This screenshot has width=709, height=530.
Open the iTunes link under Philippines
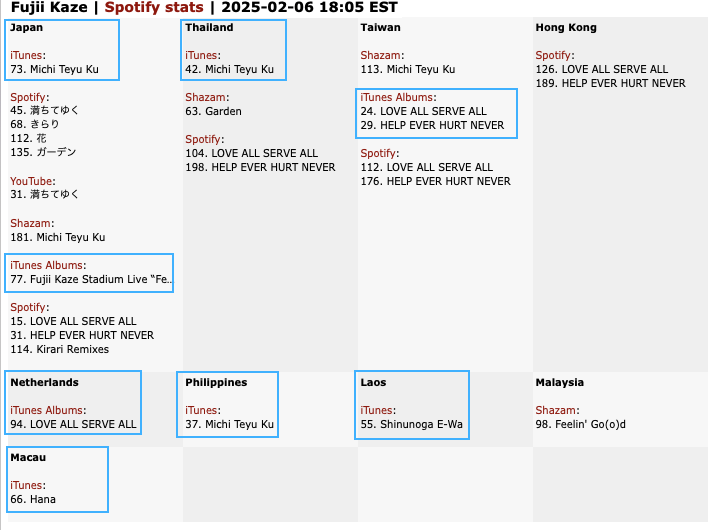click(201, 410)
